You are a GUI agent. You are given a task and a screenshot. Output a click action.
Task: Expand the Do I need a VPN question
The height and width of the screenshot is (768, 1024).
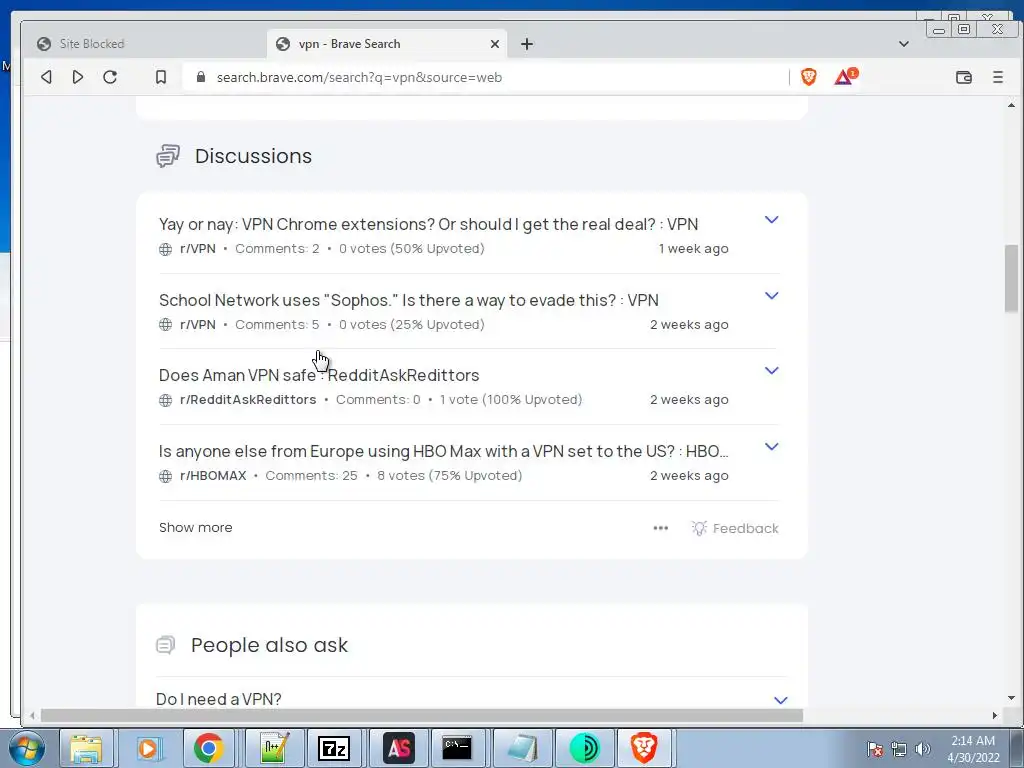coord(780,700)
